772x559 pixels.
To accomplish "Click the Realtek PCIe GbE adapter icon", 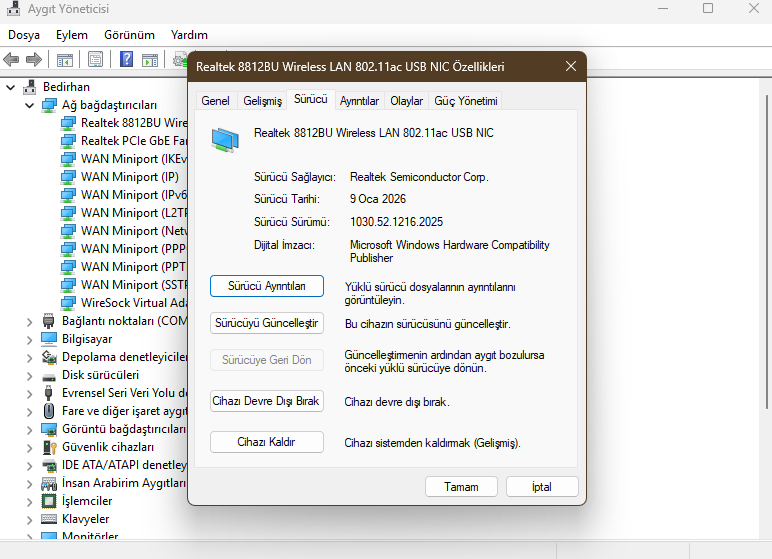I will pyautogui.click(x=68, y=141).
